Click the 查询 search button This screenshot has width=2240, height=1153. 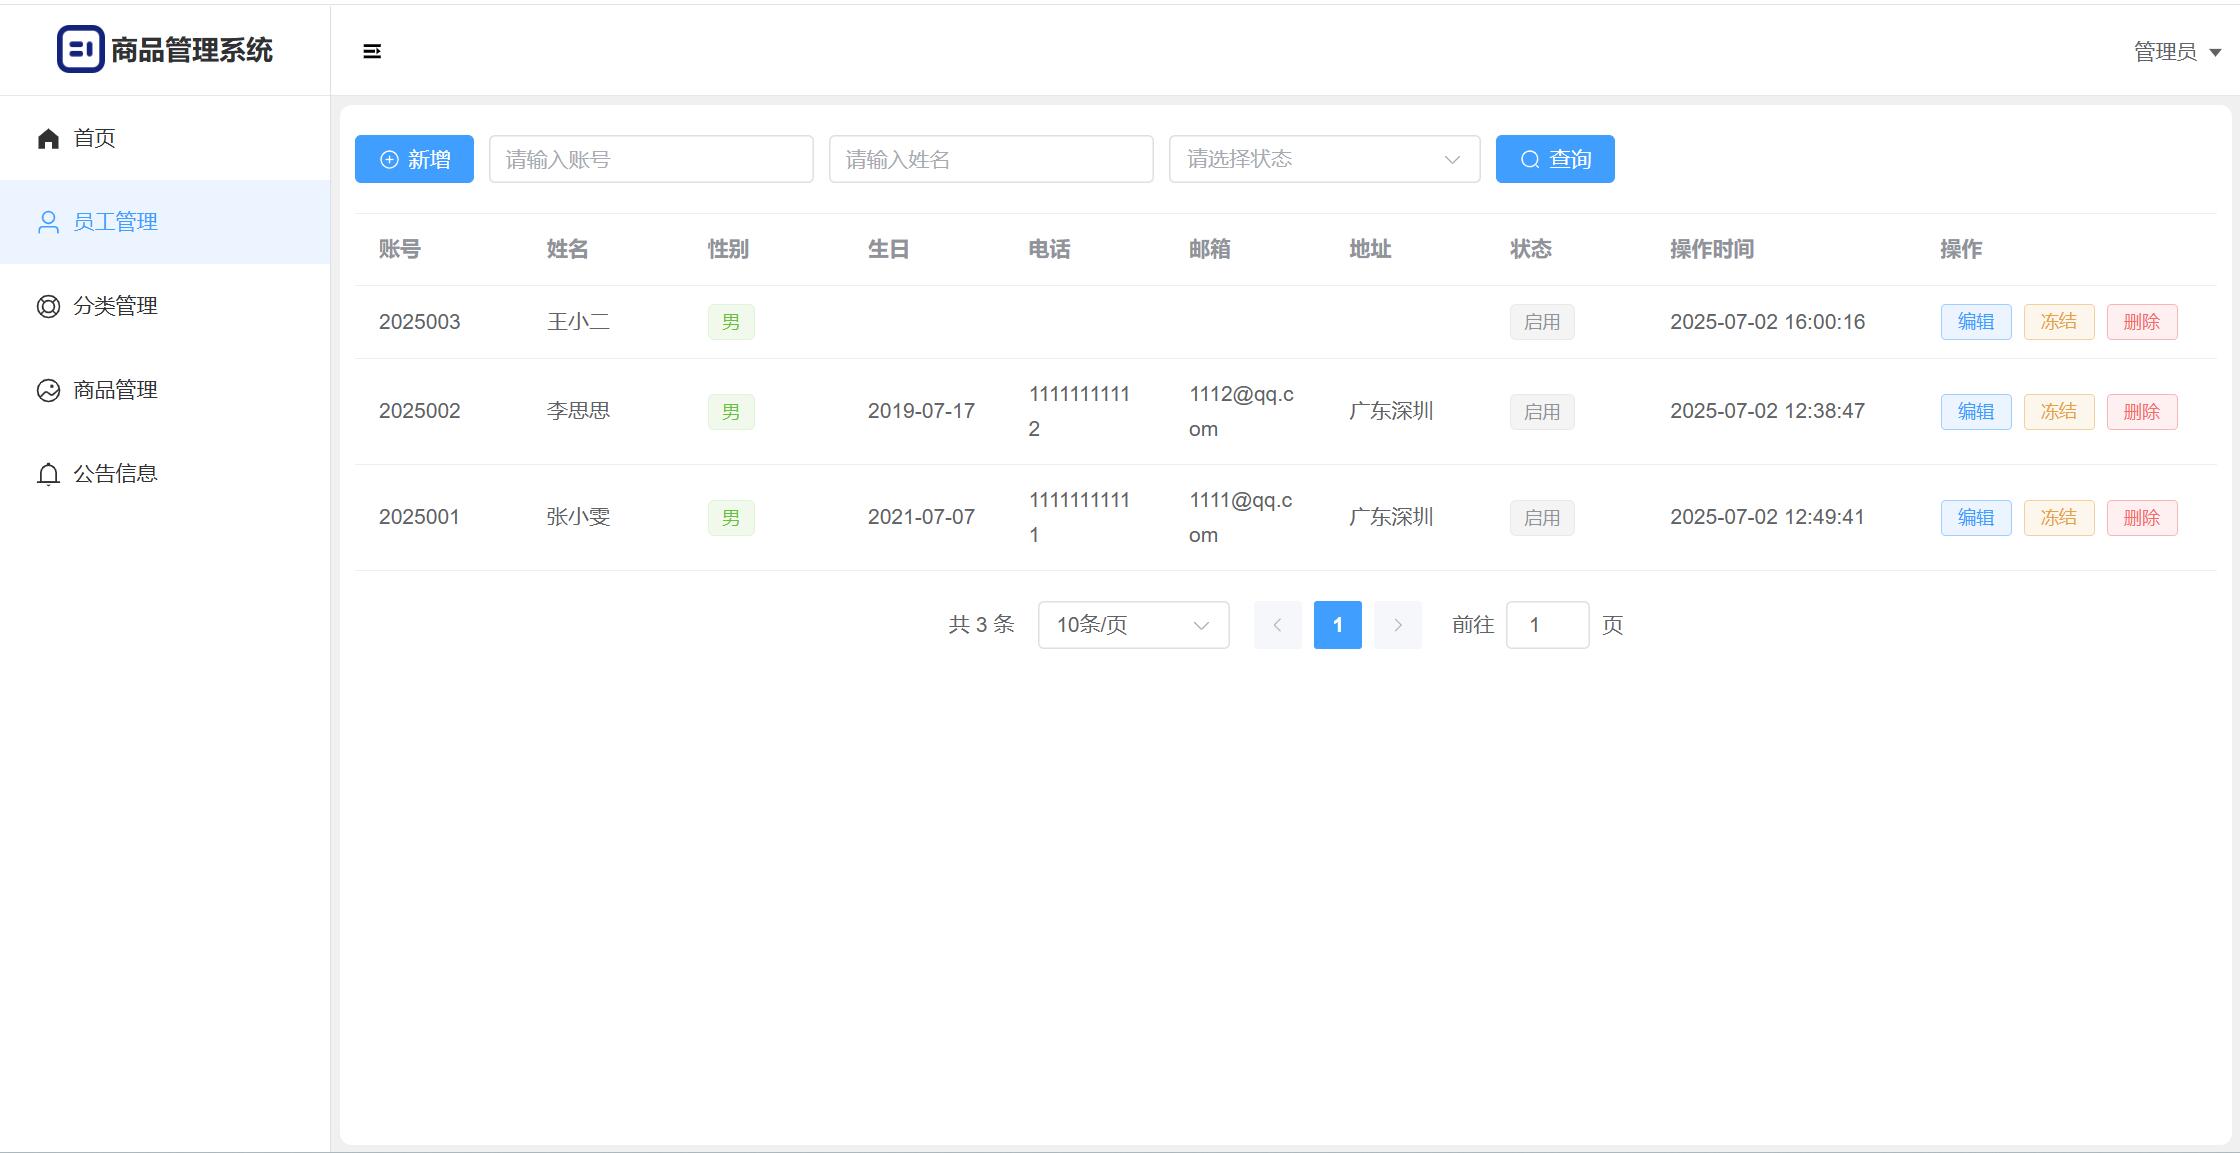(1554, 159)
